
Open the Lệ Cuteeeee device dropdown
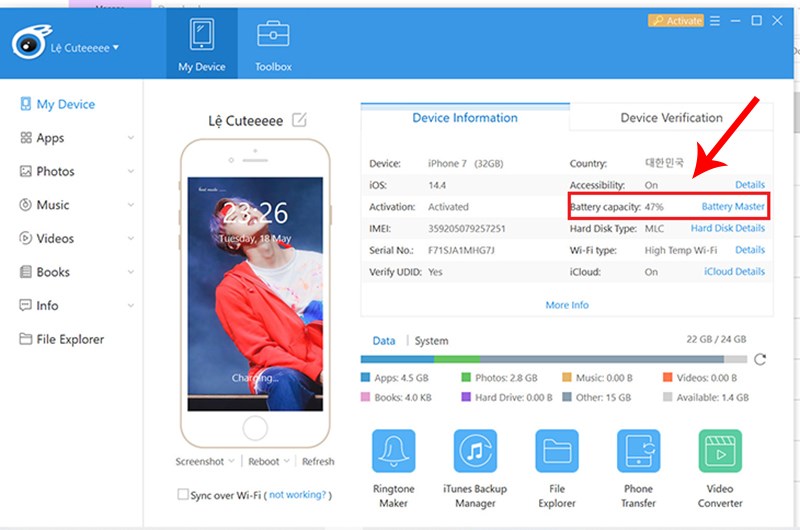85,48
